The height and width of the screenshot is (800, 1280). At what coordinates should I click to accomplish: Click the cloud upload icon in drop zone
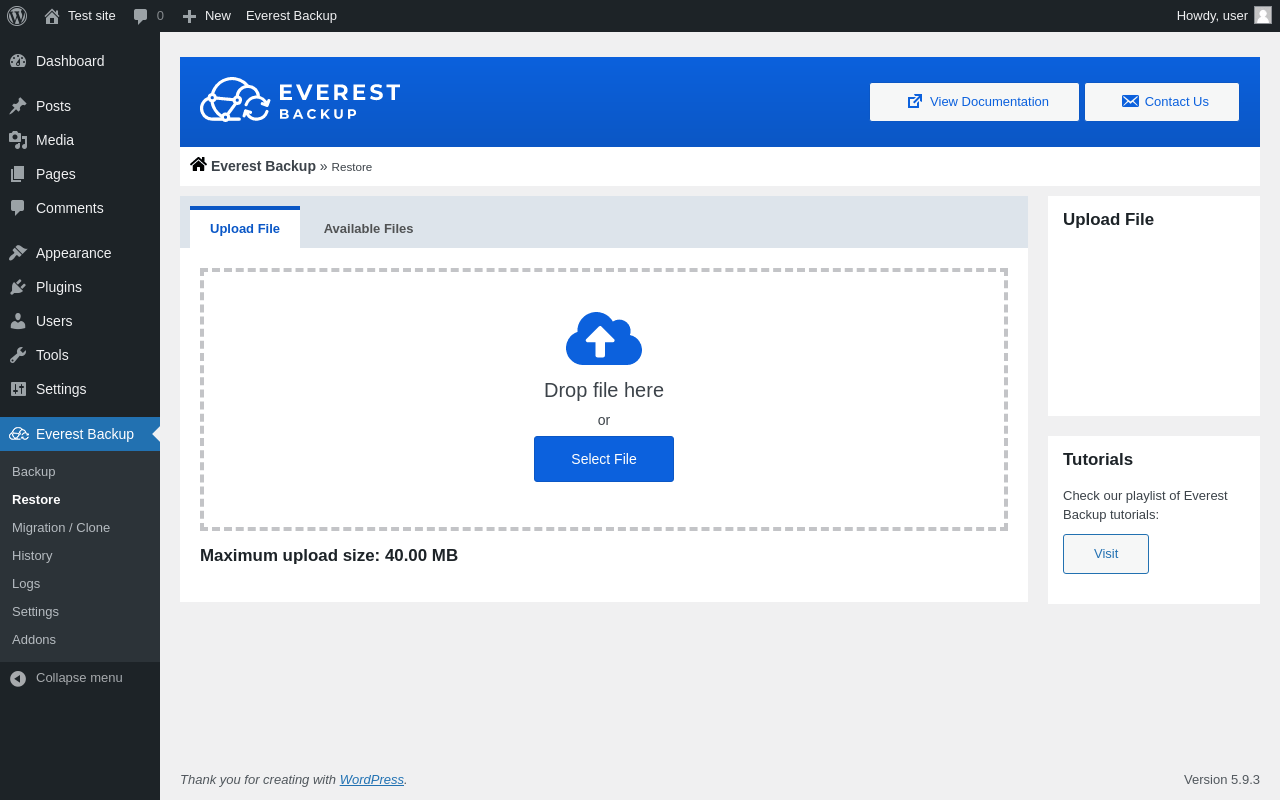(604, 339)
